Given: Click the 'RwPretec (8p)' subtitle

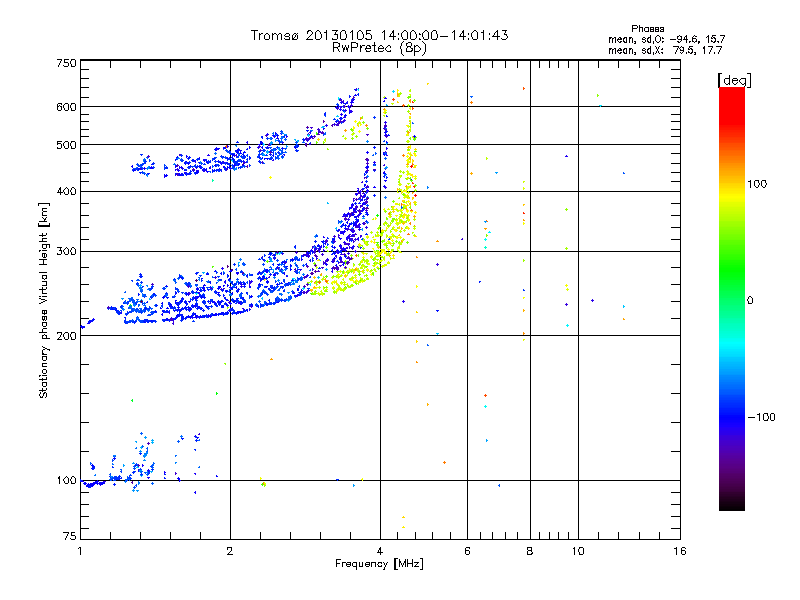Looking at the screenshot, I should (379, 48).
